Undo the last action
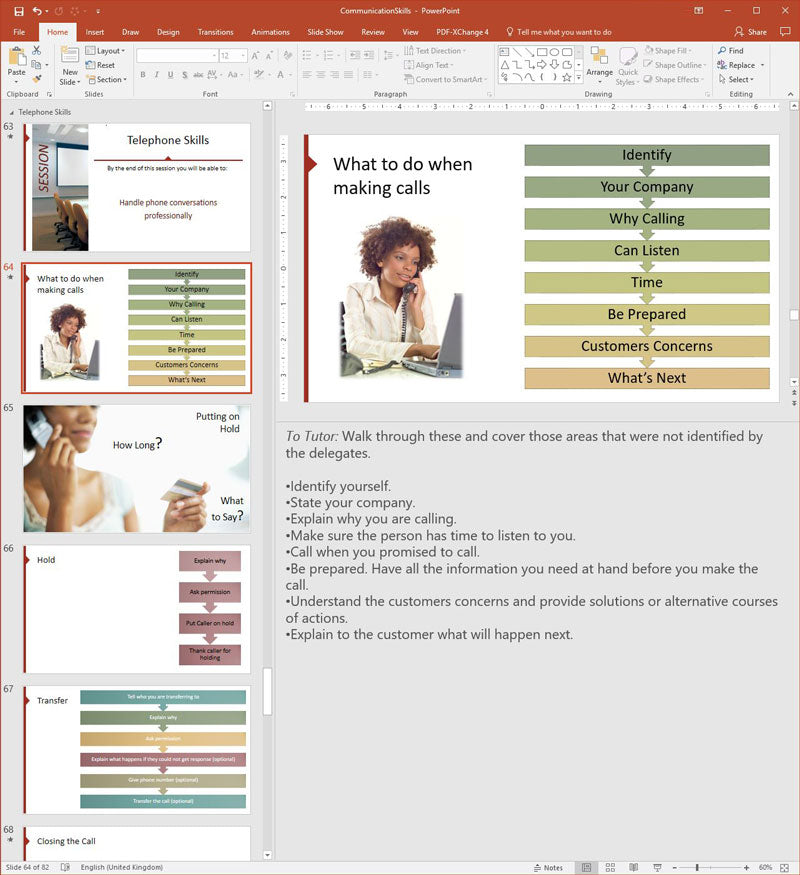 37,11
